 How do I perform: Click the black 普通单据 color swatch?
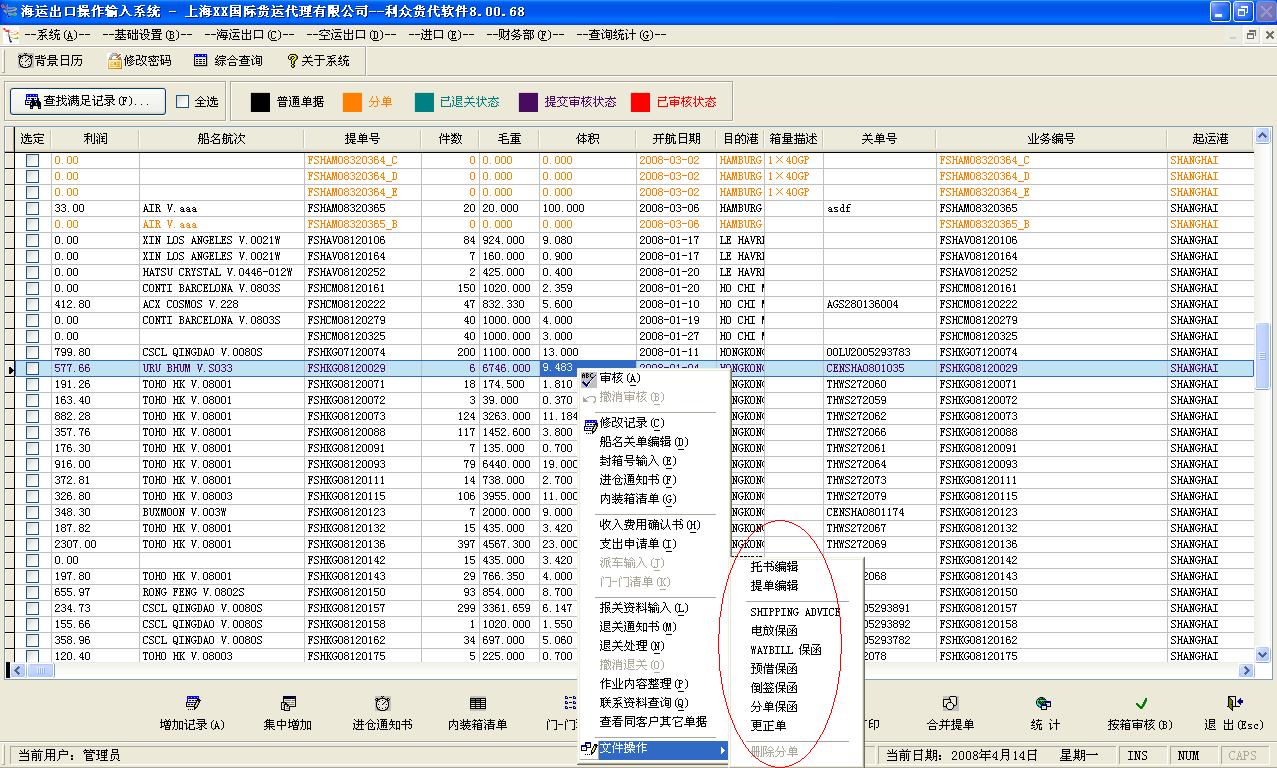click(x=260, y=102)
